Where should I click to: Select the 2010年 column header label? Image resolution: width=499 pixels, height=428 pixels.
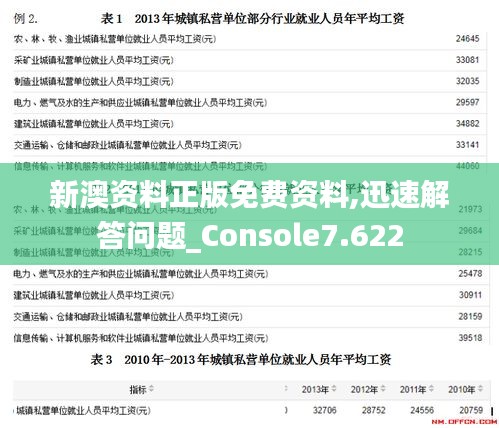[462, 389]
